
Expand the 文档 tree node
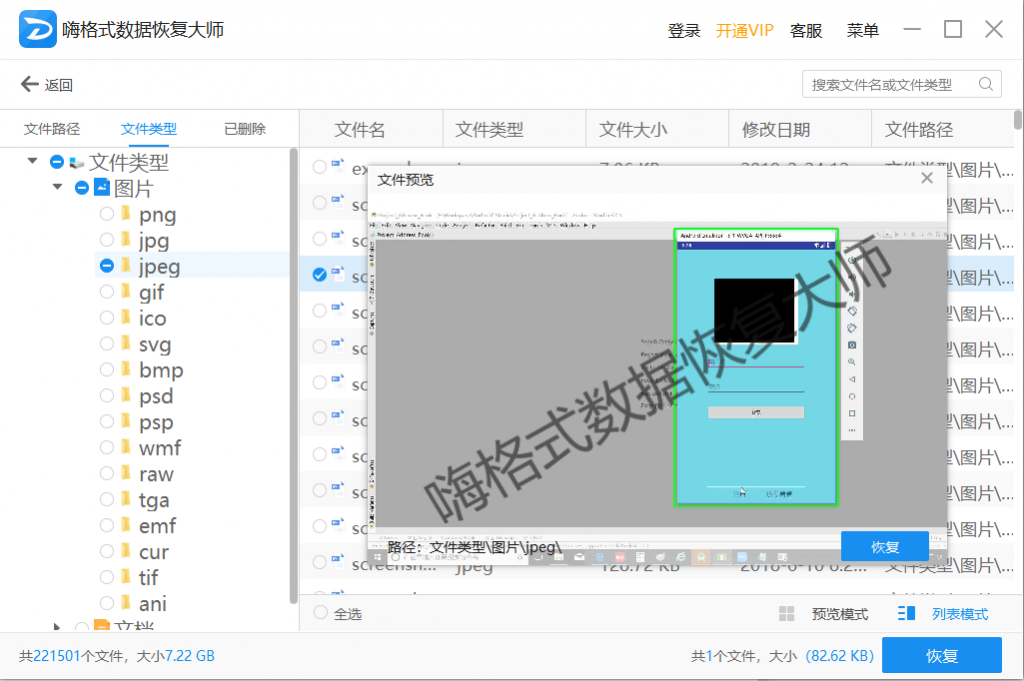click(x=57, y=627)
